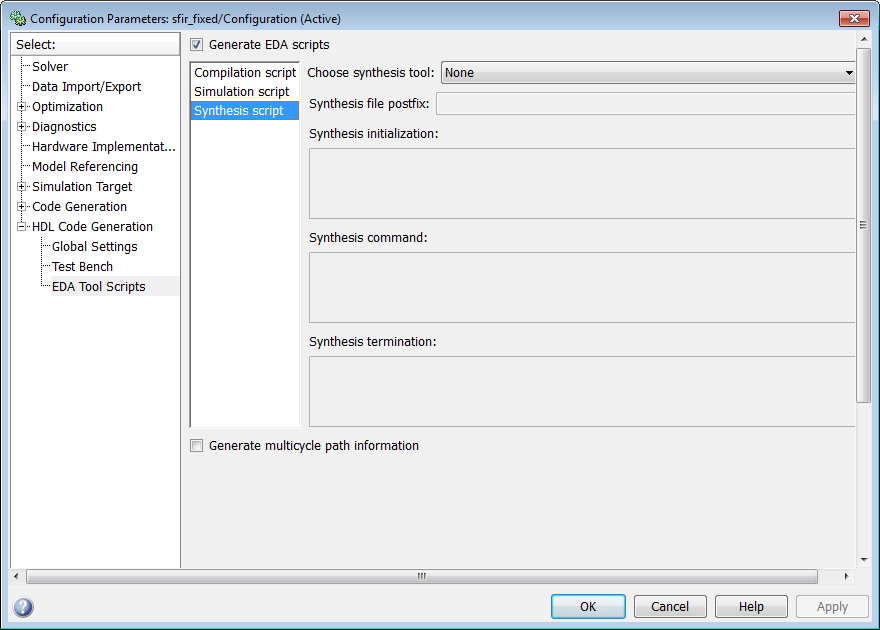Click the blue help question mark icon
880x630 pixels.
point(23,607)
